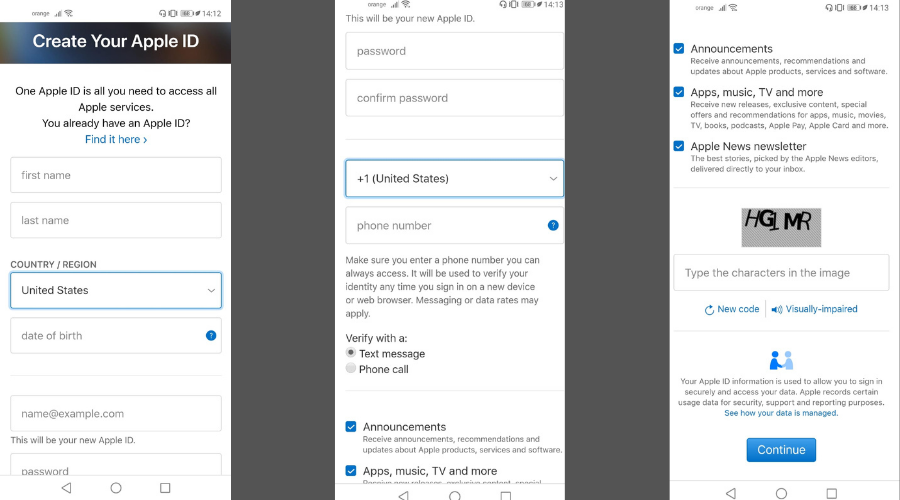Uncheck Announcements in right screen
This screenshot has height=500, width=900.
pos(679,48)
